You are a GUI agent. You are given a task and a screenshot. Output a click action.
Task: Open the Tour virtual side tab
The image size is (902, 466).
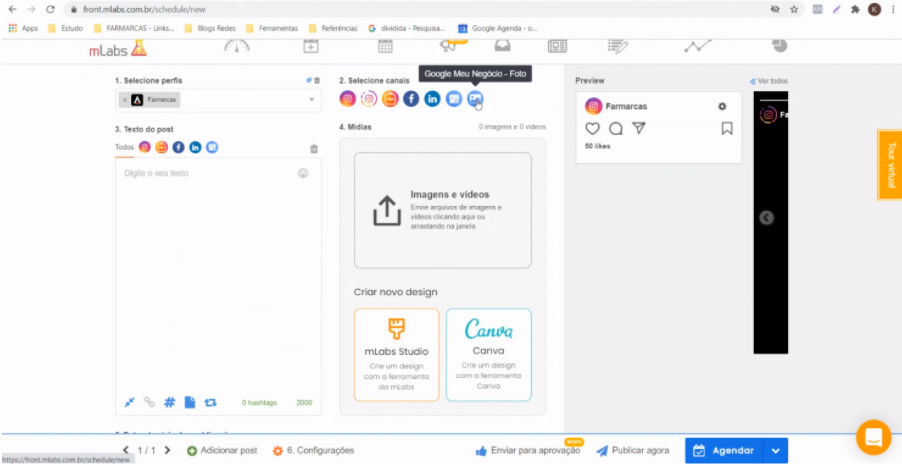(890, 164)
